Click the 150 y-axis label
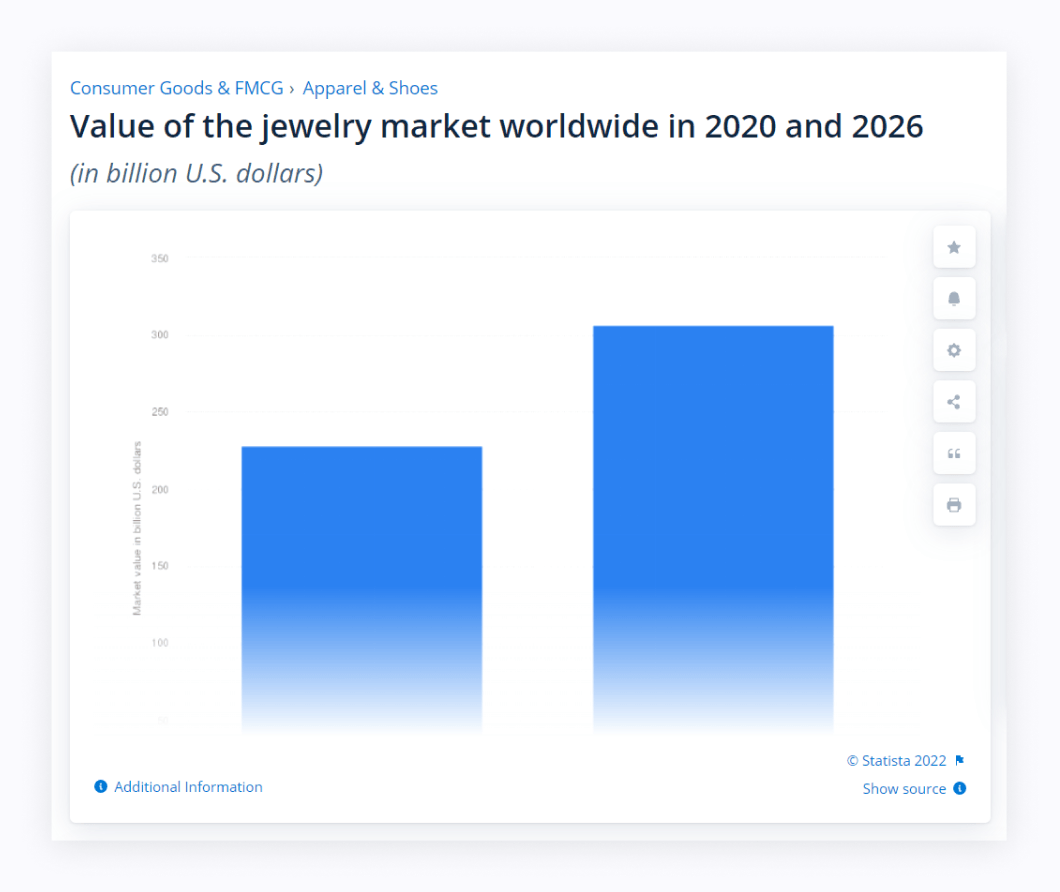 click(160, 566)
